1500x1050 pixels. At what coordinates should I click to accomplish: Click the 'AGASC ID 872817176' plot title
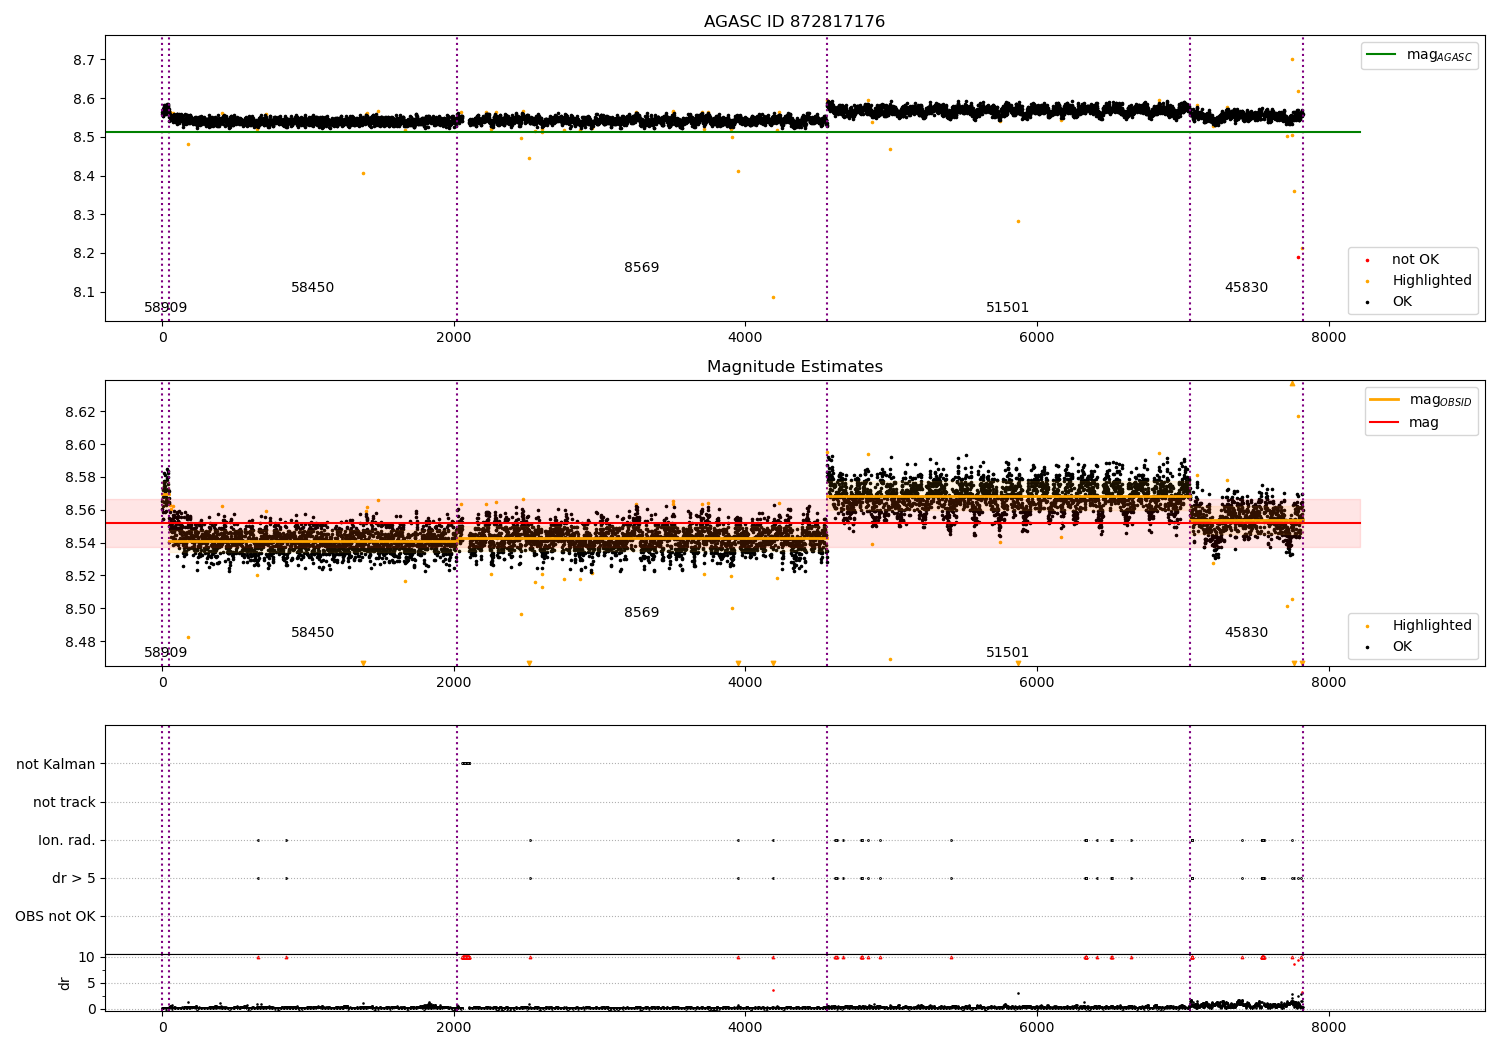794,22
